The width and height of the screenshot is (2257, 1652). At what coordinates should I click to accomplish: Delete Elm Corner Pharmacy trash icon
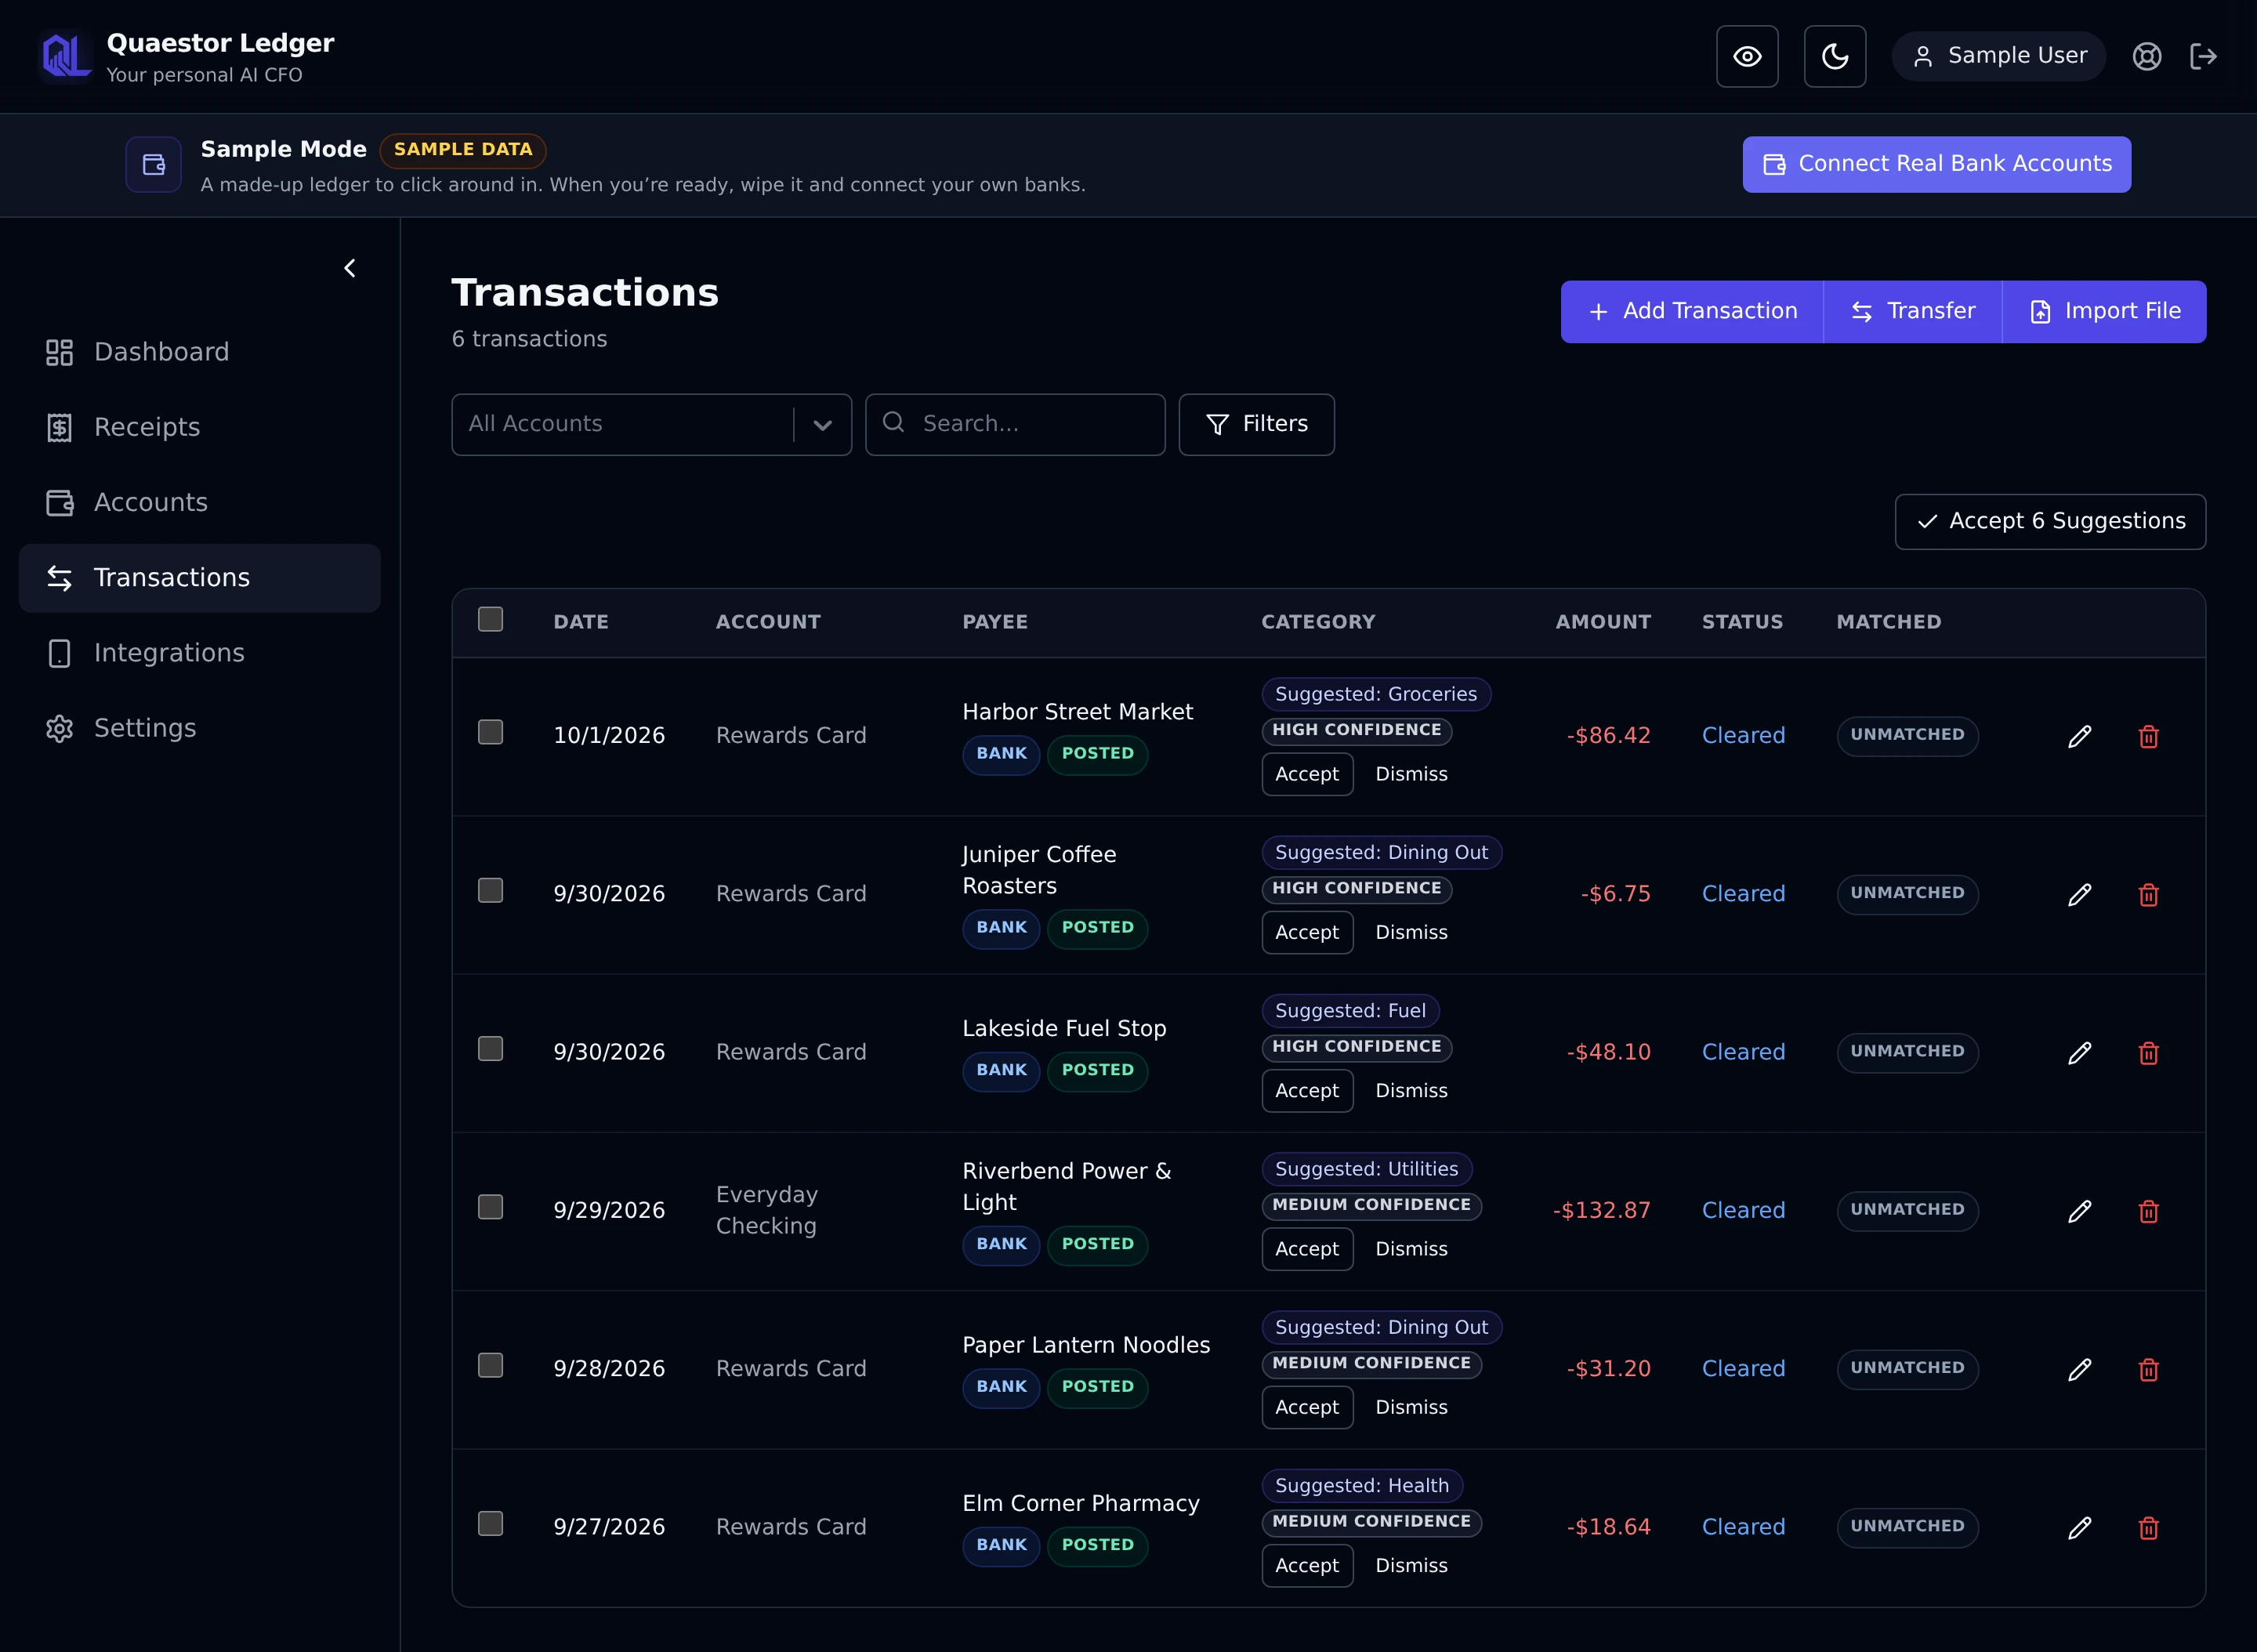[2148, 1528]
